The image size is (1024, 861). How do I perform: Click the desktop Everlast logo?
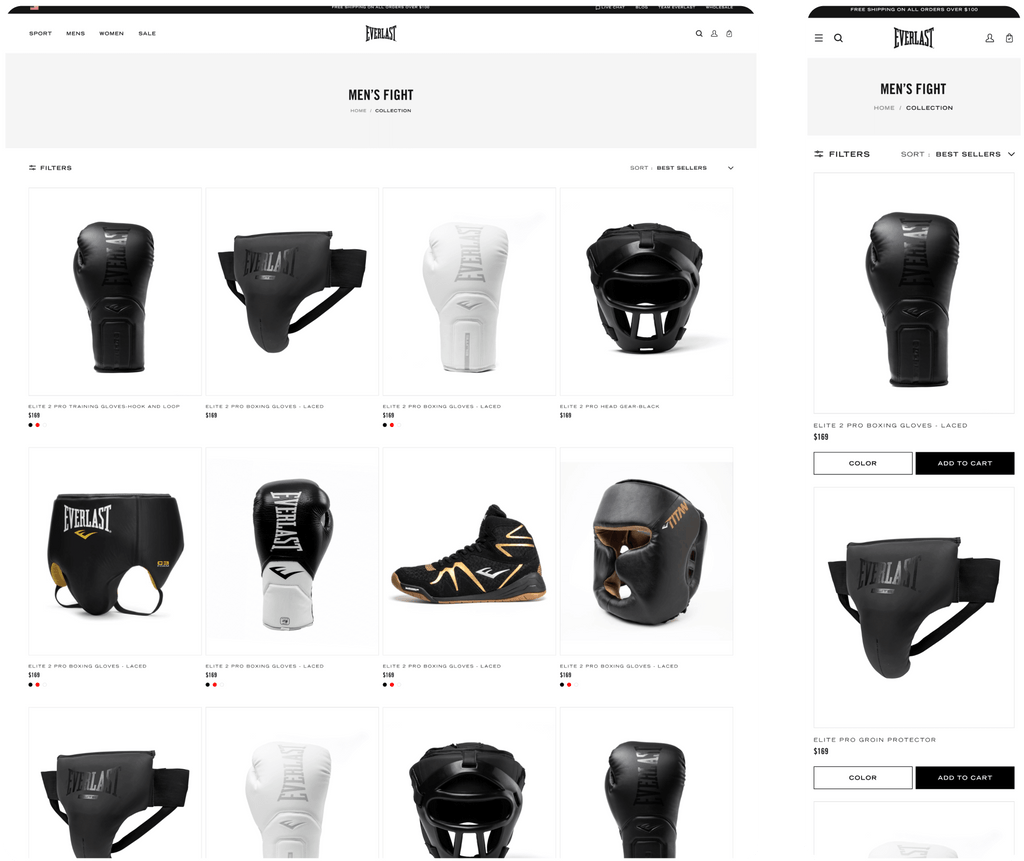(381, 33)
